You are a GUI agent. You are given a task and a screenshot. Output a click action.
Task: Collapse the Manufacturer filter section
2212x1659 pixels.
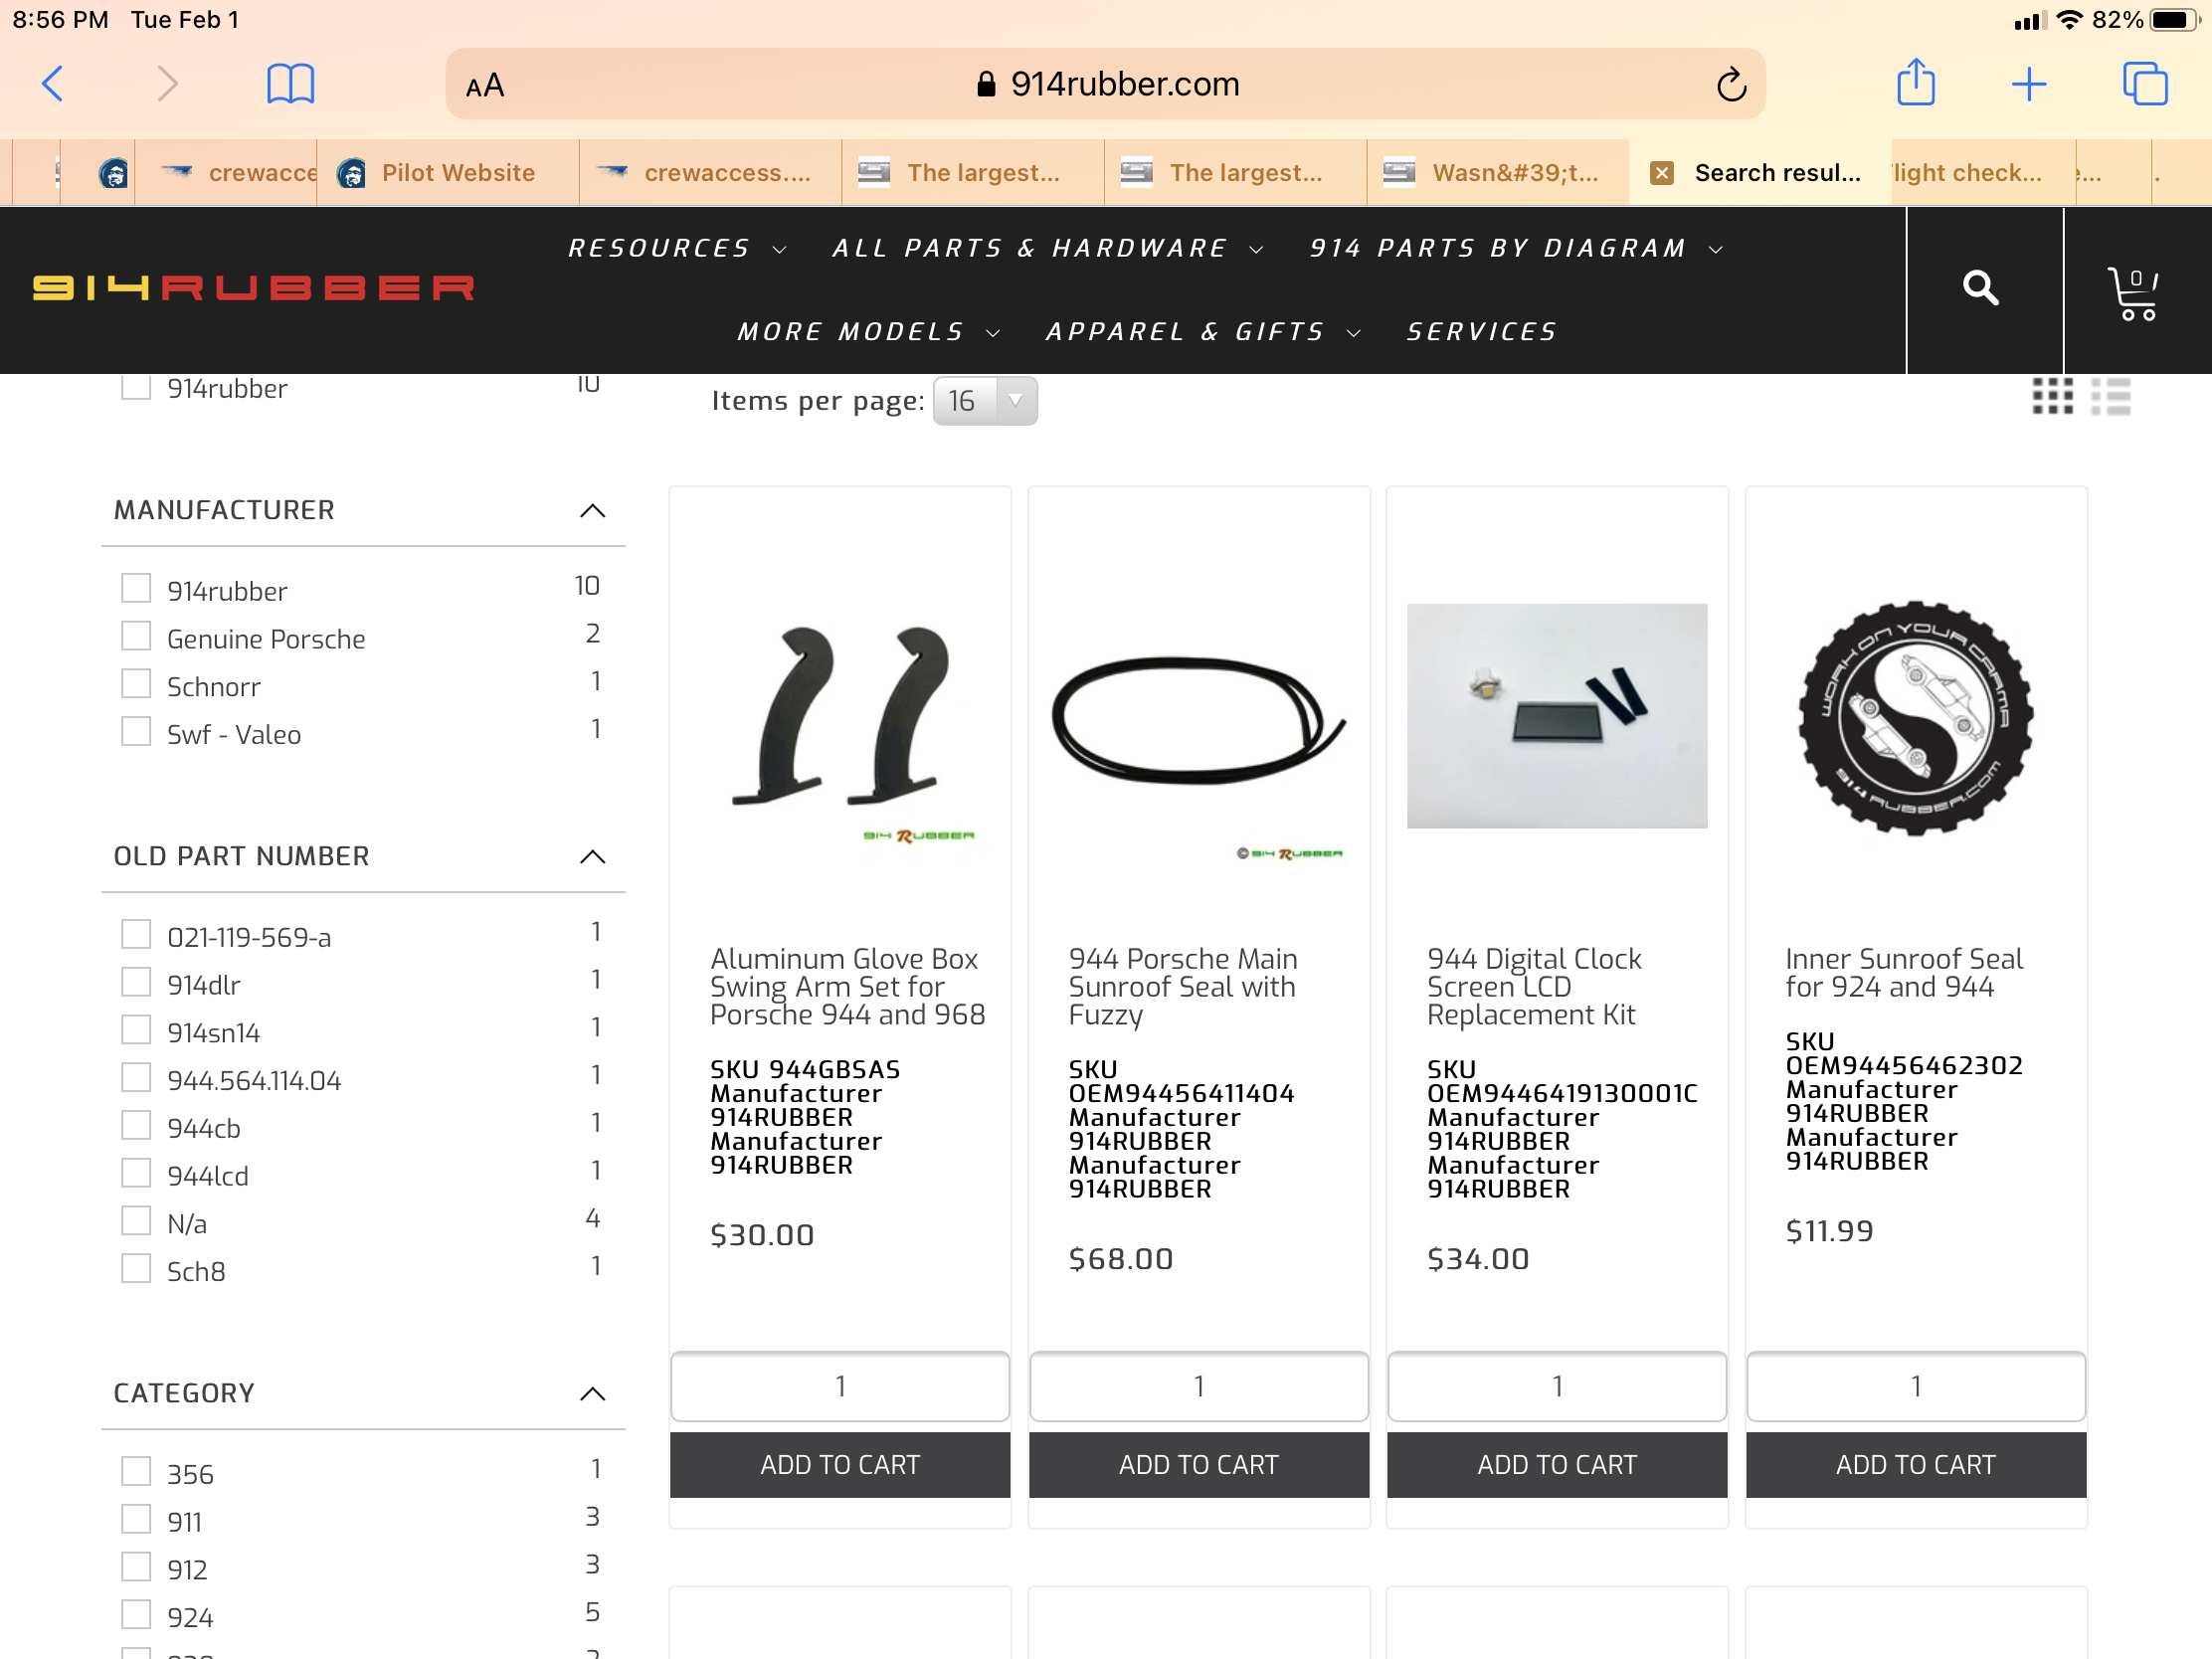coord(593,511)
